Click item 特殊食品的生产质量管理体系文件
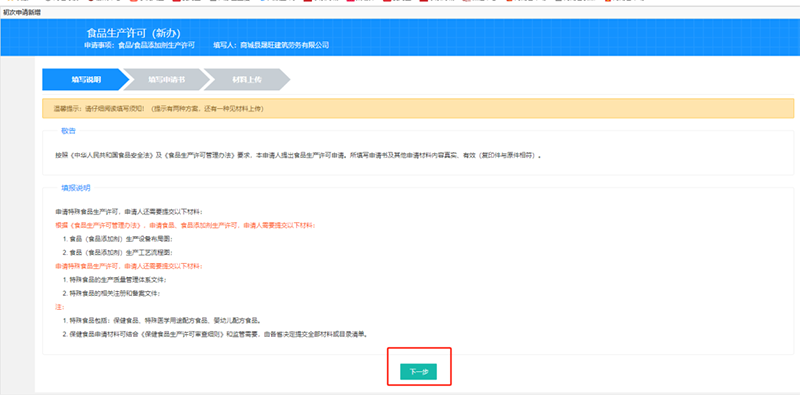This screenshot has width=800, height=395. [x=115, y=280]
